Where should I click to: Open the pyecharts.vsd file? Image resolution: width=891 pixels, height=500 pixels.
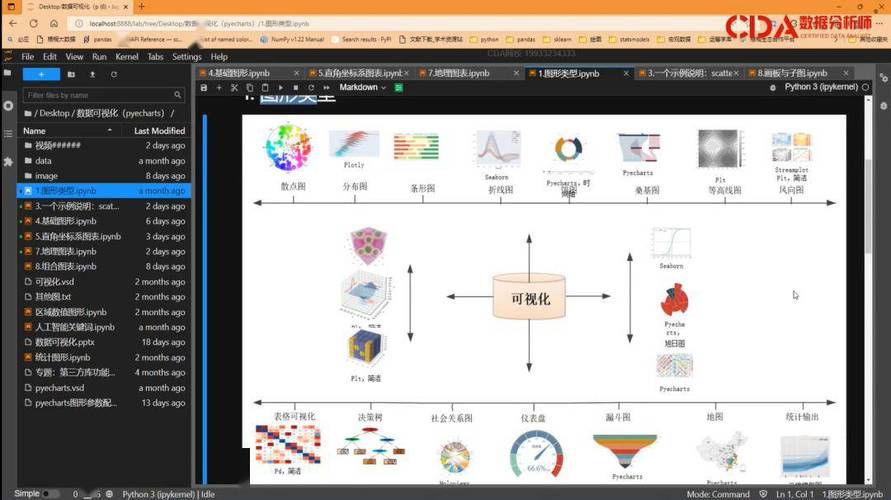pyautogui.click(x=103, y=388)
